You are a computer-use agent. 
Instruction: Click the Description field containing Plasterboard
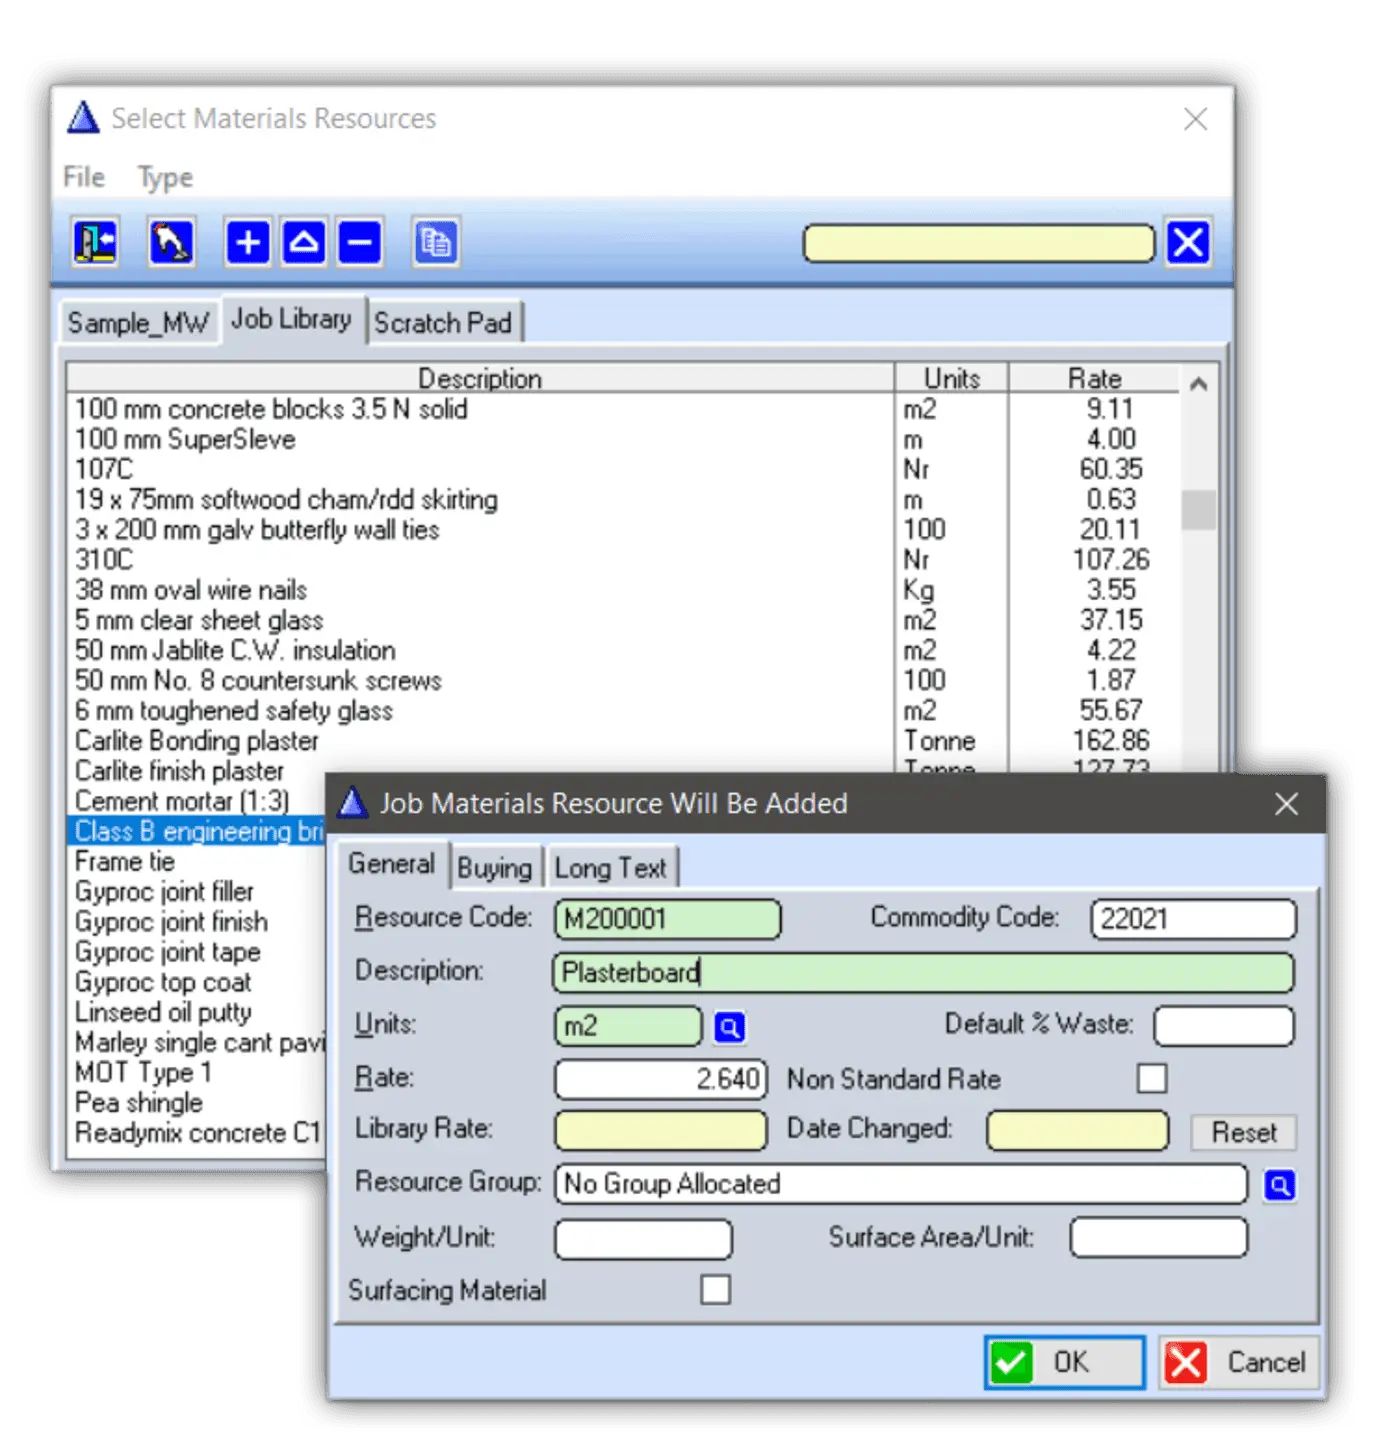(x=924, y=972)
